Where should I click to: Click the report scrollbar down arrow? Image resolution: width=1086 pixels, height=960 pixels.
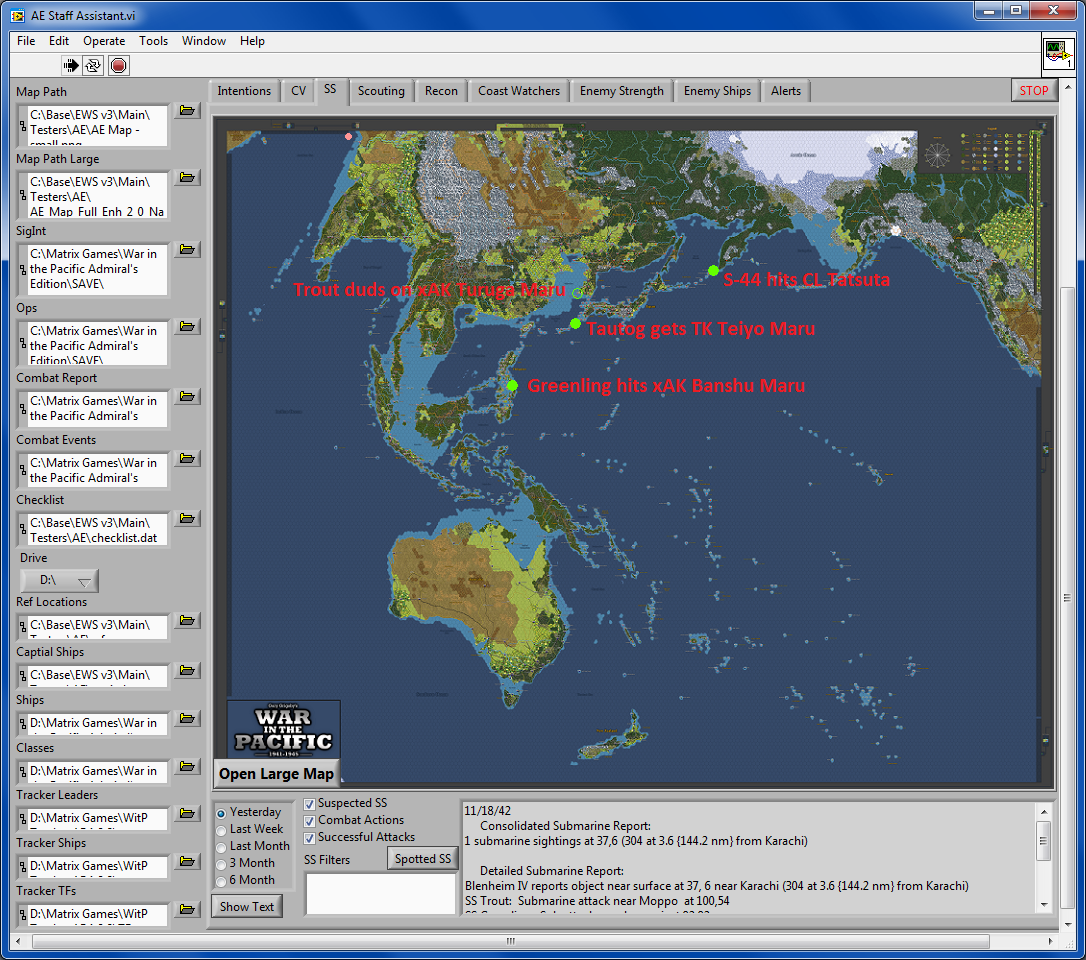[1044, 905]
